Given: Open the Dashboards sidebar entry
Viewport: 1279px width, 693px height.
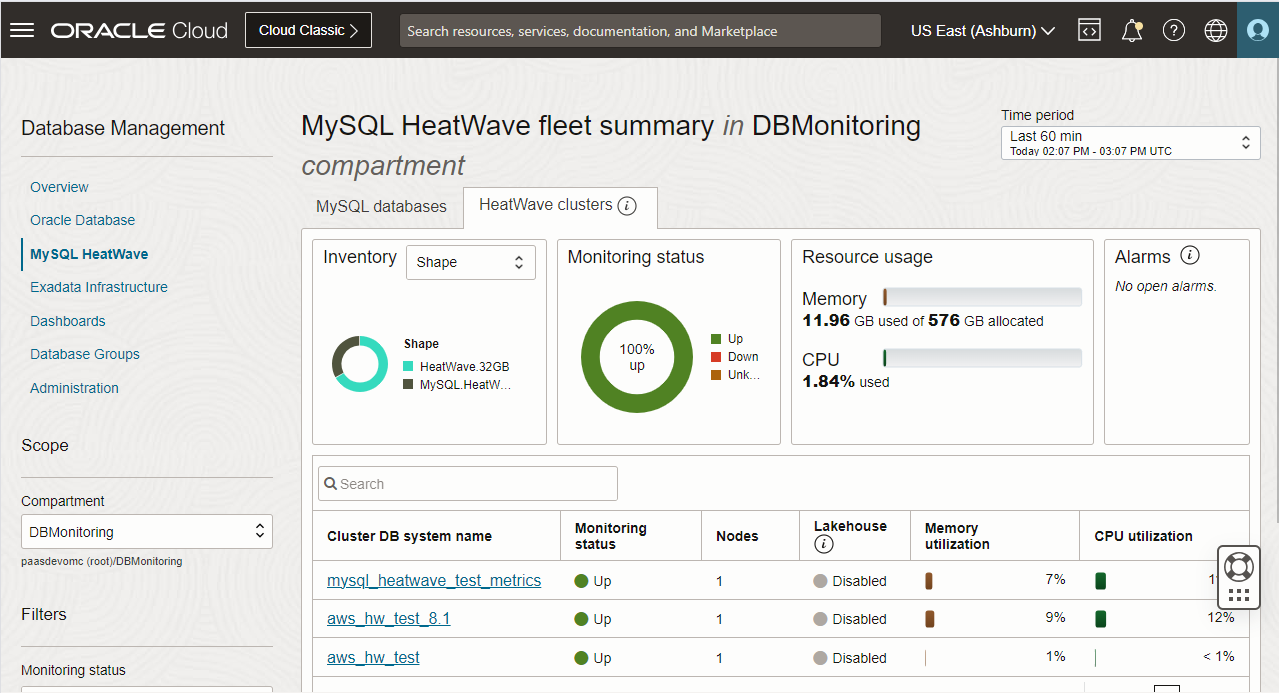Looking at the screenshot, I should [x=67, y=320].
